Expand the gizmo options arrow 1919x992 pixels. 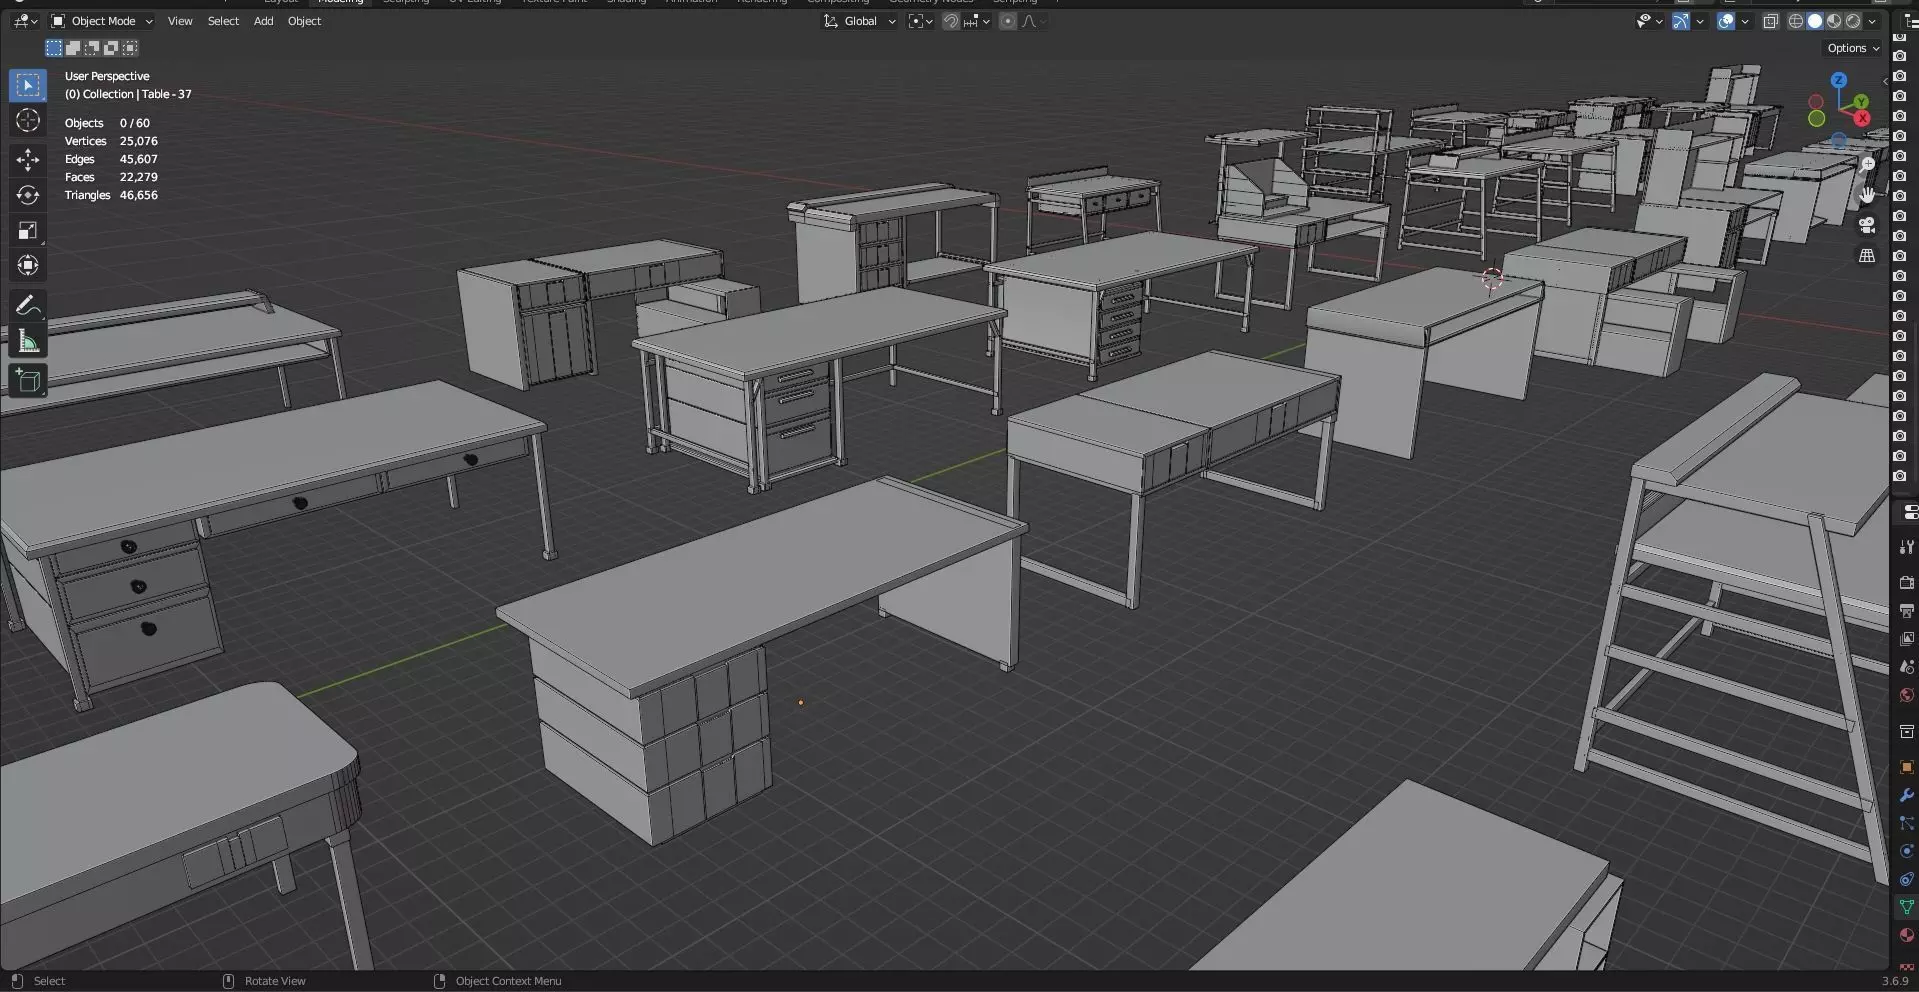pyautogui.click(x=1700, y=21)
